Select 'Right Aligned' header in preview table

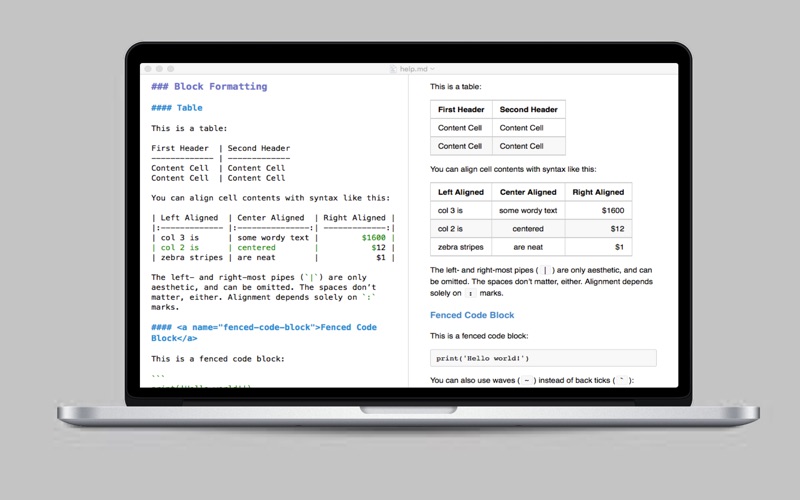point(598,192)
